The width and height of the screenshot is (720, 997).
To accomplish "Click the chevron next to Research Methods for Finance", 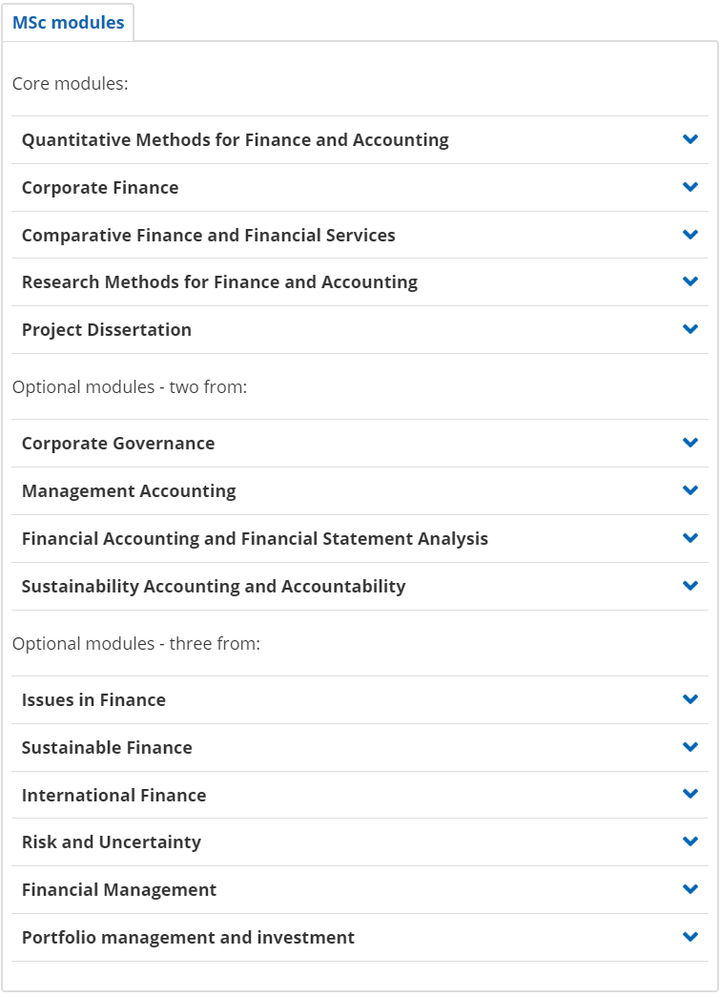I will [x=690, y=281].
